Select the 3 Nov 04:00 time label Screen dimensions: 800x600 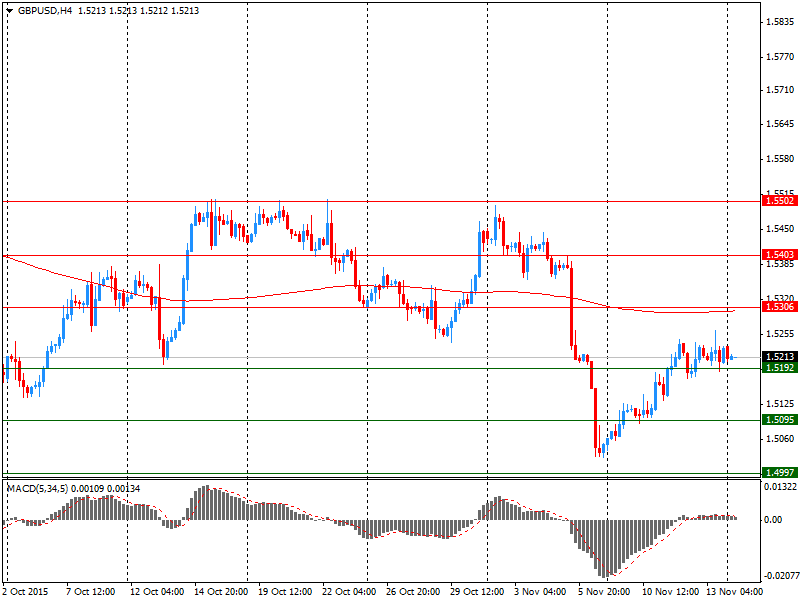[x=540, y=592]
